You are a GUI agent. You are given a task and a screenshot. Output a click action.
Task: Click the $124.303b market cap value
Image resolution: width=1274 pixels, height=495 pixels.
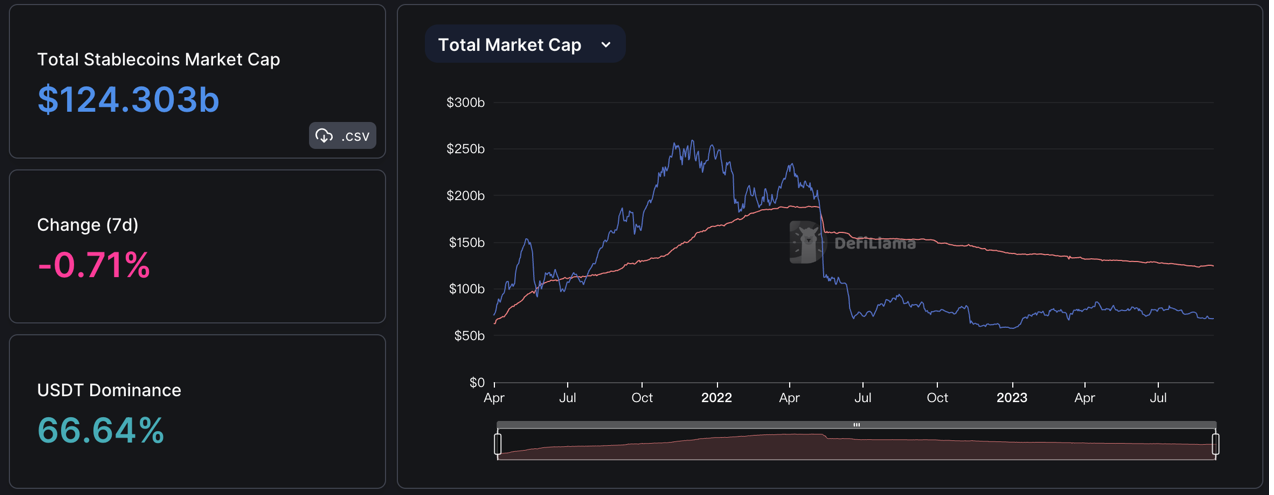[128, 99]
